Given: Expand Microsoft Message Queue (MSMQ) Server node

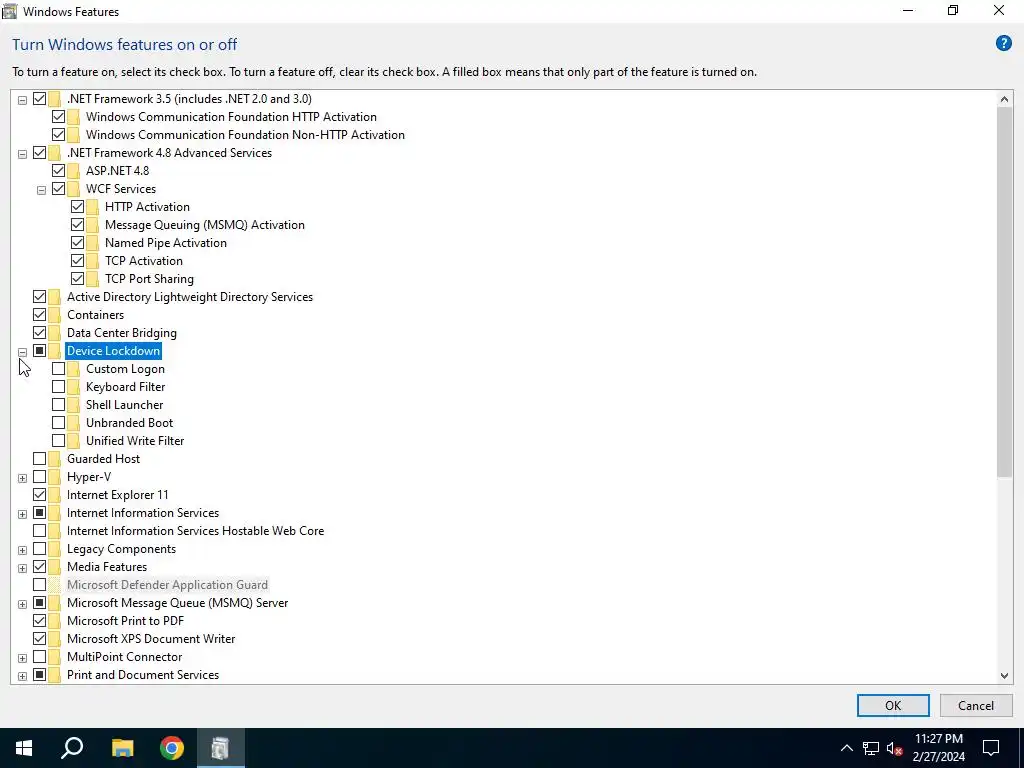Looking at the screenshot, I should tap(22, 604).
